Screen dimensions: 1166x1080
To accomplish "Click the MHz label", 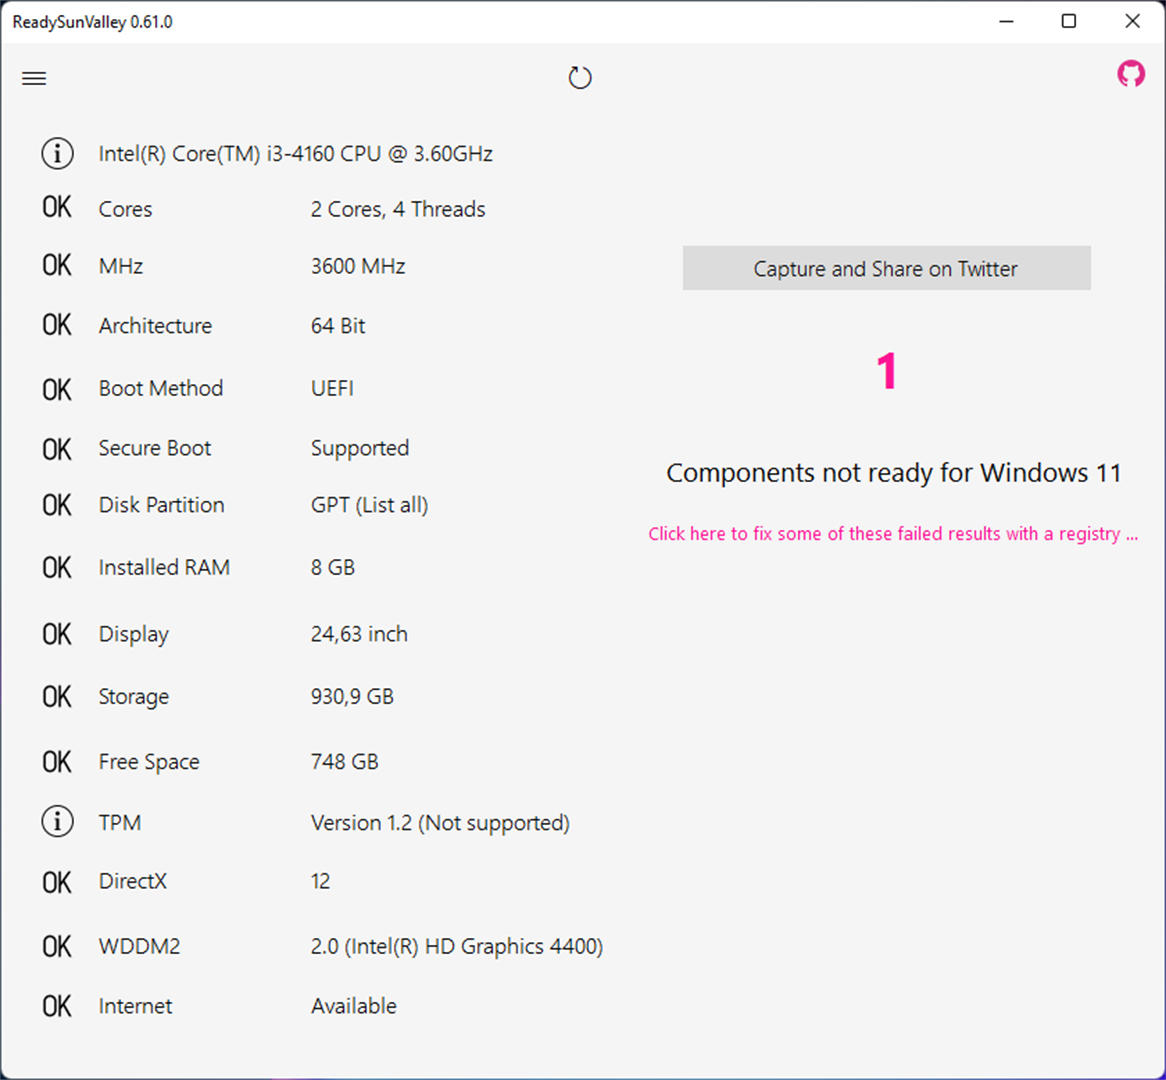I will [x=120, y=266].
